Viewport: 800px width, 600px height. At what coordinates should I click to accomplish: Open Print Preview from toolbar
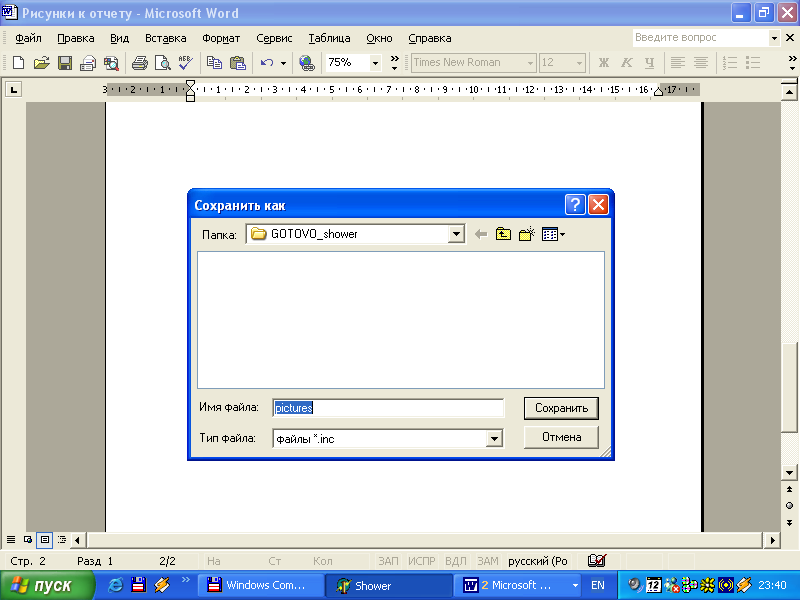[x=163, y=63]
